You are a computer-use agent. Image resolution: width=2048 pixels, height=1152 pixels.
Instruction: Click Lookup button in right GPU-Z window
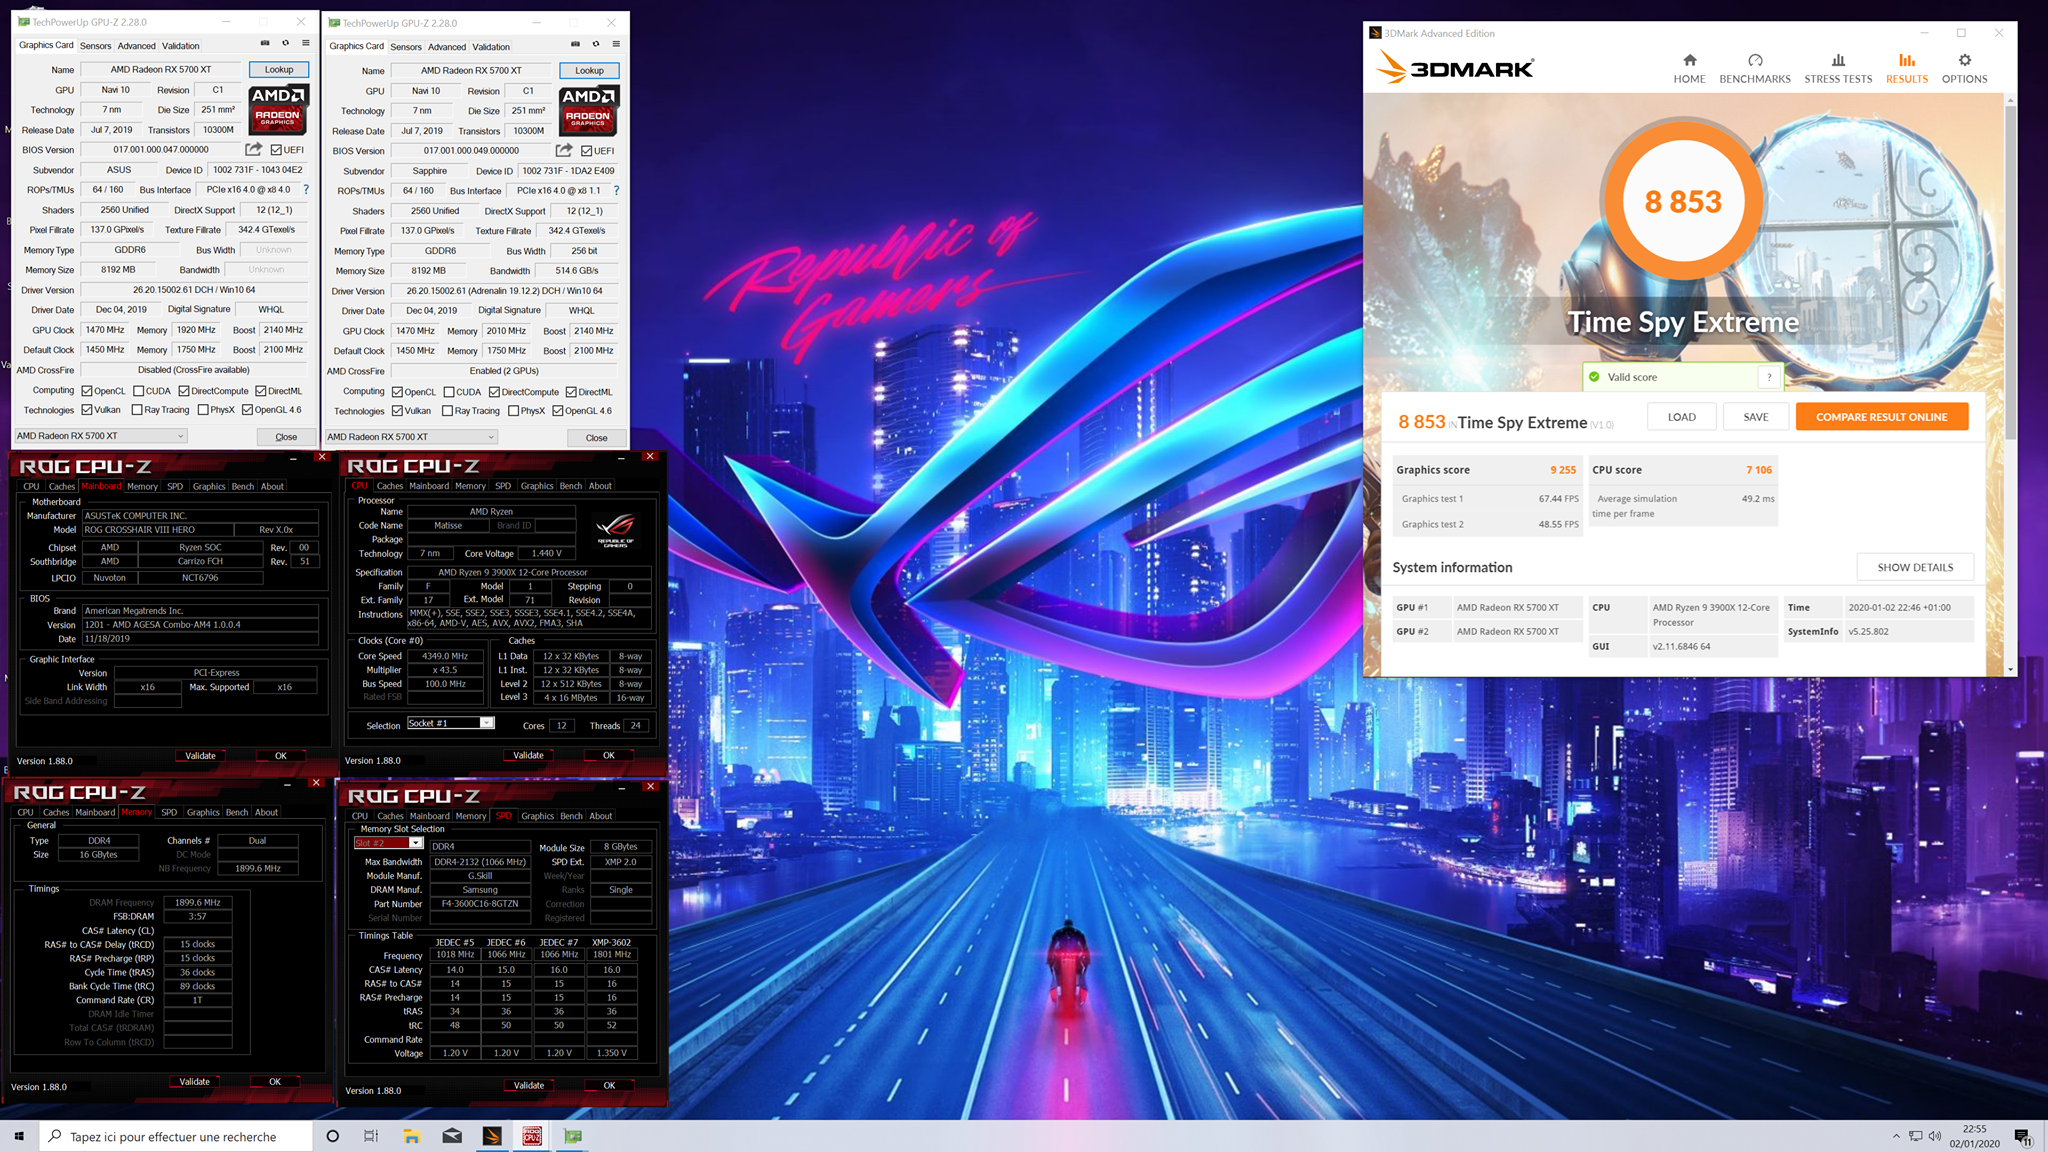[589, 71]
